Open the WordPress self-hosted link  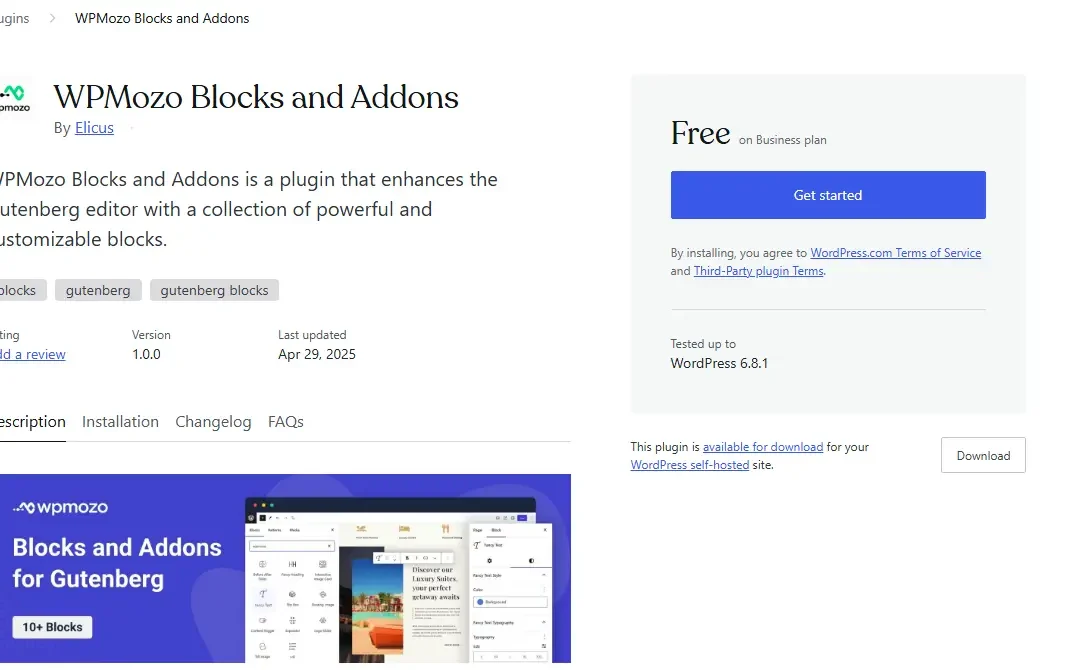tap(689, 465)
